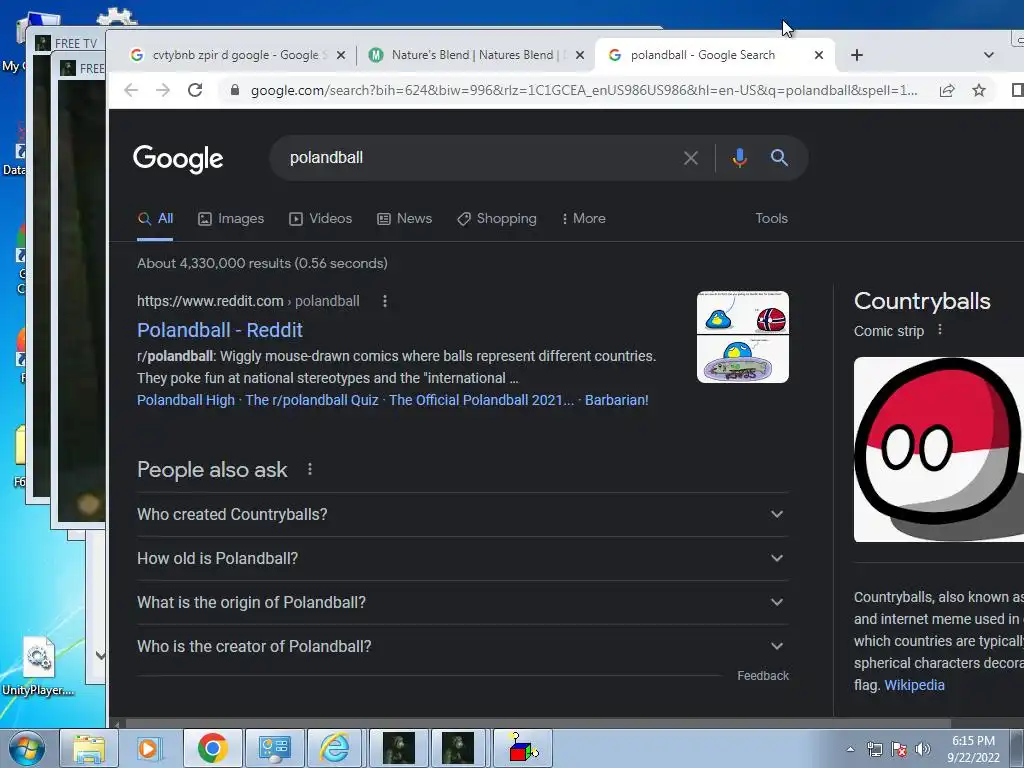Switch to Videos results tab

pos(321,219)
